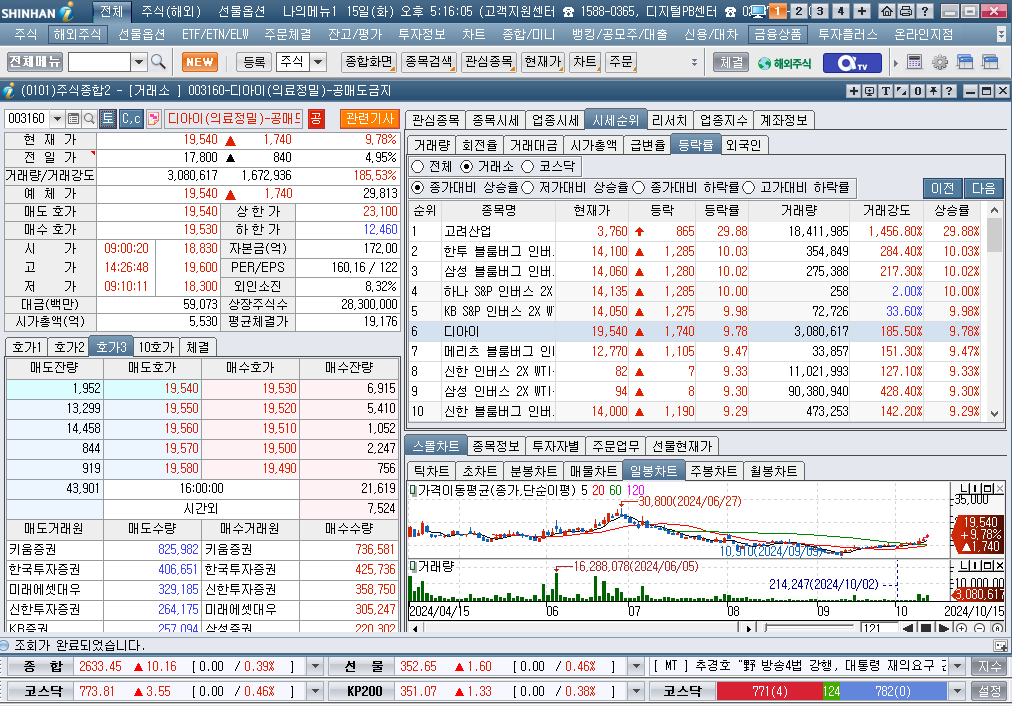
Task: Open the alpha TV icon
Action: pyautogui.click(x=851, y=63)
